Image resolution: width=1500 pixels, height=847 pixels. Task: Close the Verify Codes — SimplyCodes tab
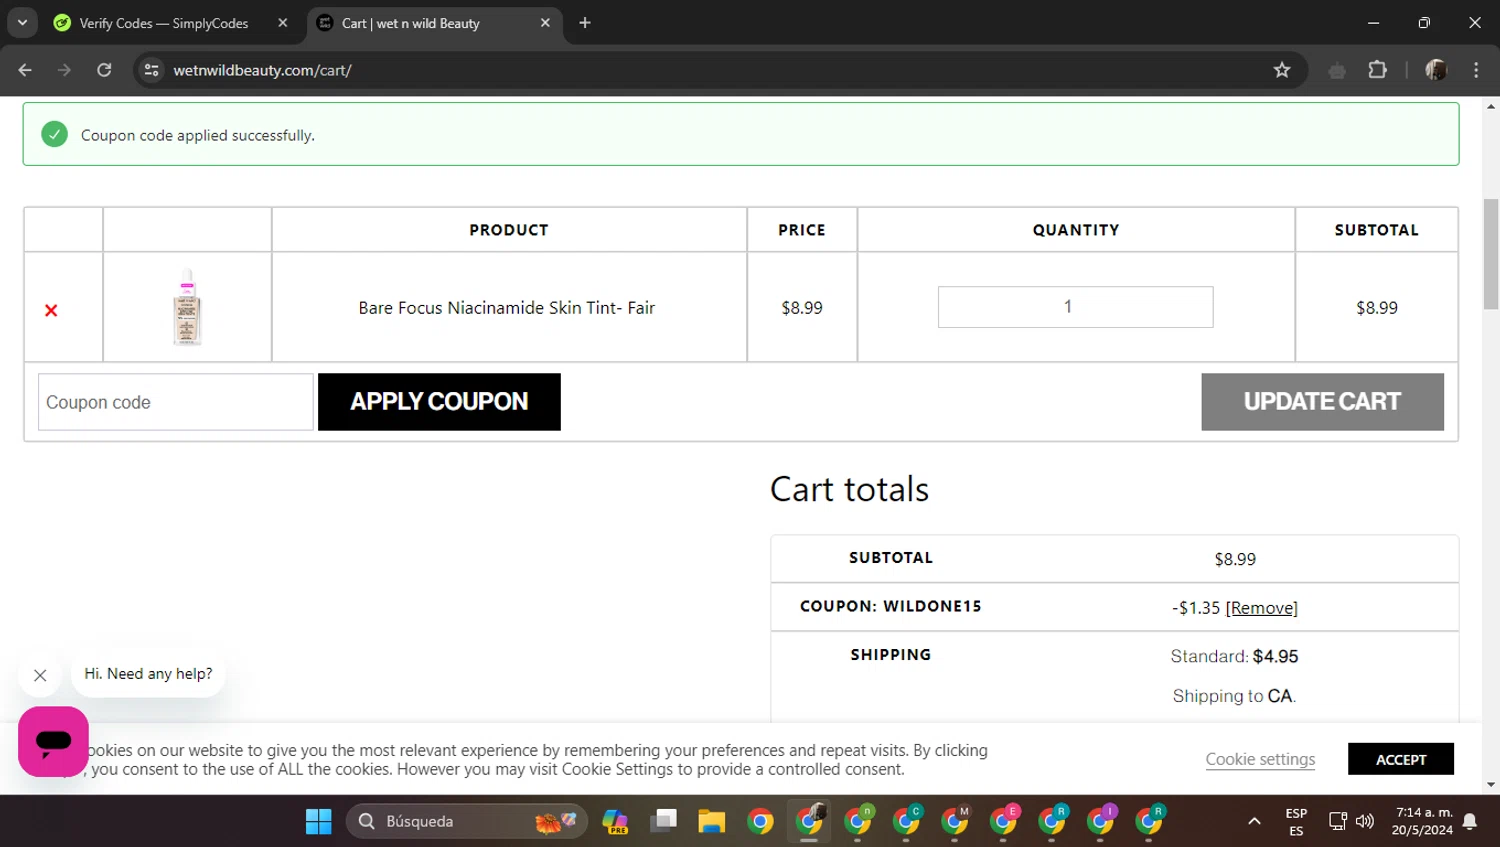pos(283,23)
